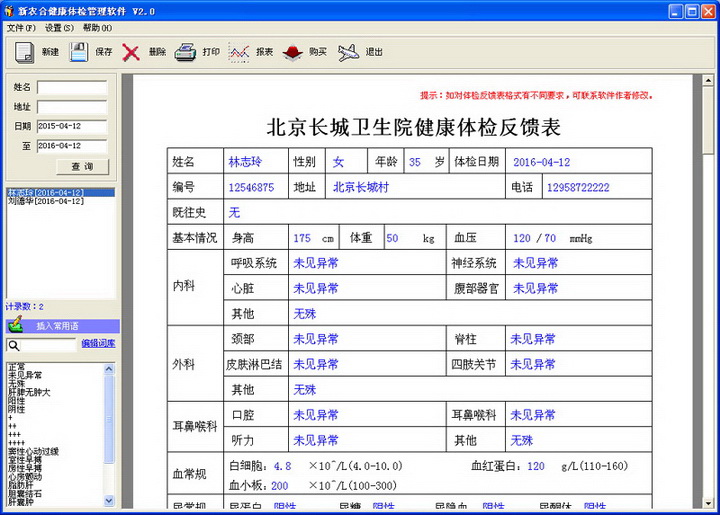Select patient 林志玲 in the record list
720x515 pixels.
pyautogui.click(x=45, y=192)
